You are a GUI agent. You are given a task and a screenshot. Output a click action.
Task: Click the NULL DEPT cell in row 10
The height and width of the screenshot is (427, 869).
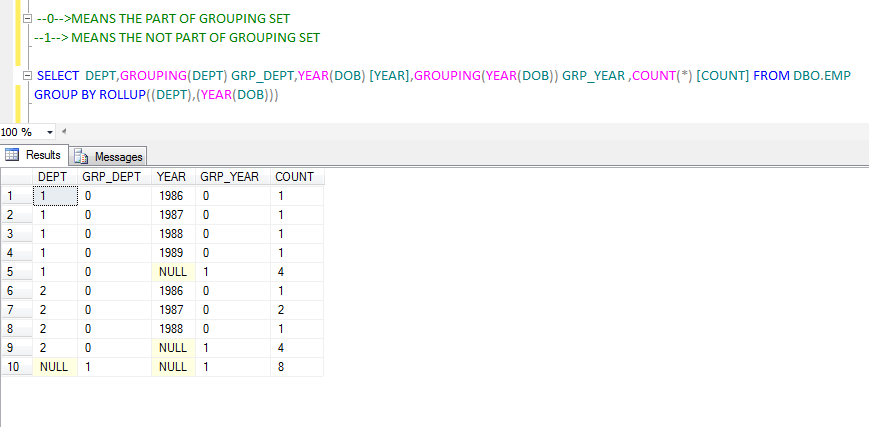click(54, 367)
